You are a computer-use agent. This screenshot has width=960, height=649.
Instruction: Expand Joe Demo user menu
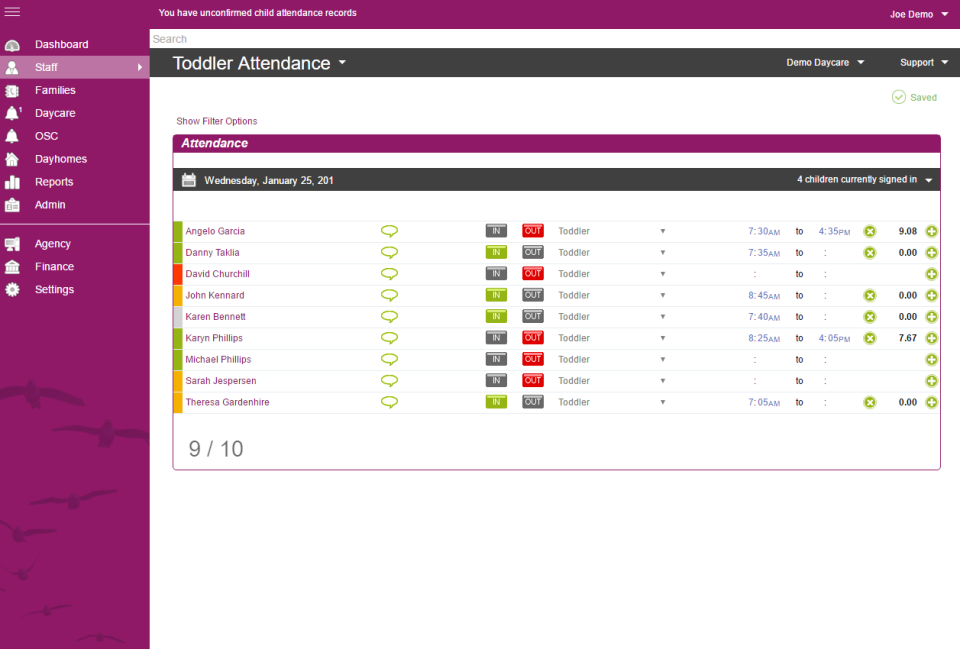(918, 14)
